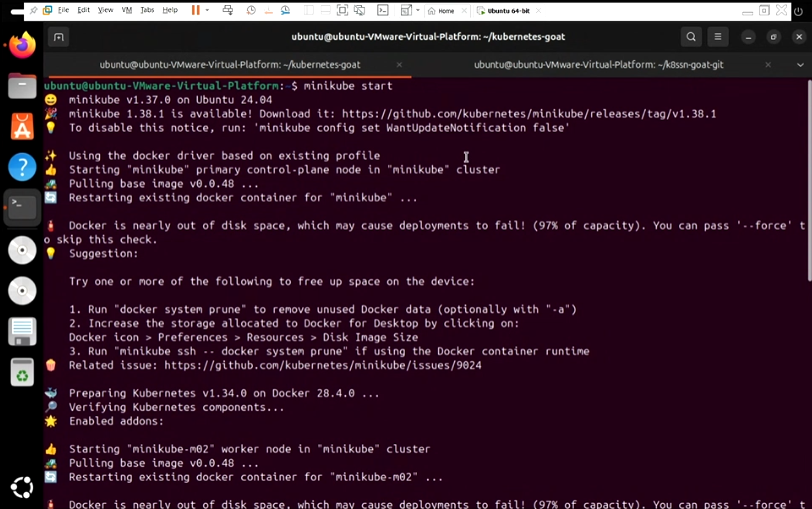Click the 'Pulling base image v0.0.48' first line
Image resolution: width=812 pixels, height=509 pixels.
(x=164, y=184)
